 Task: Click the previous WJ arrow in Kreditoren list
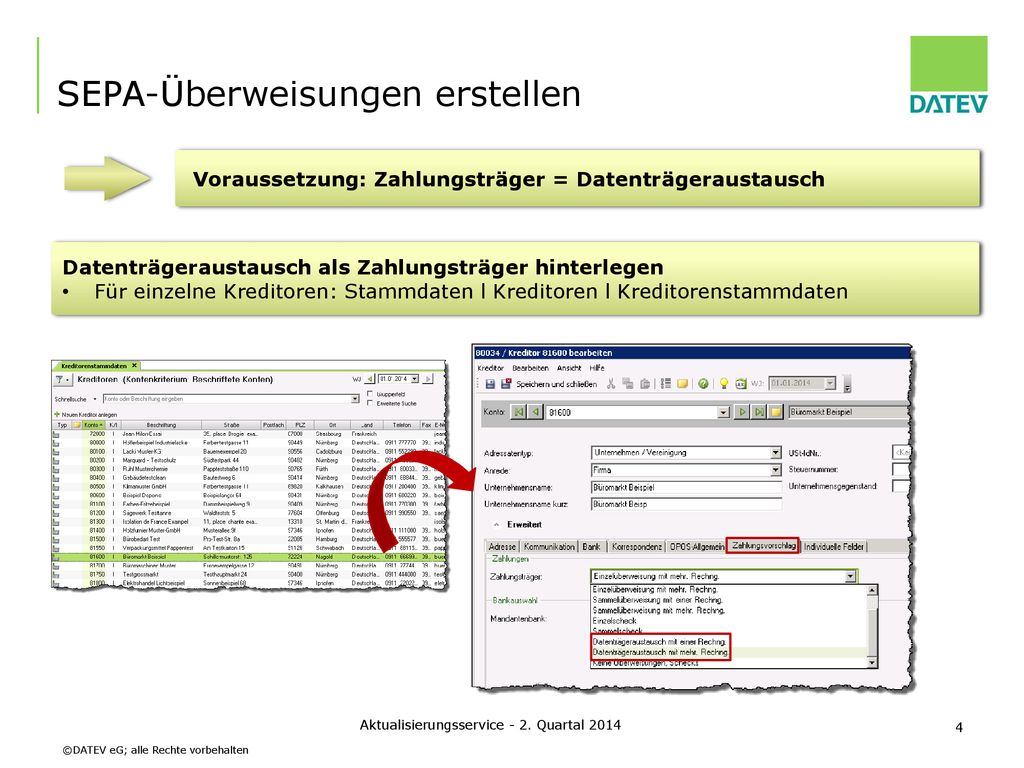(370, 379)
